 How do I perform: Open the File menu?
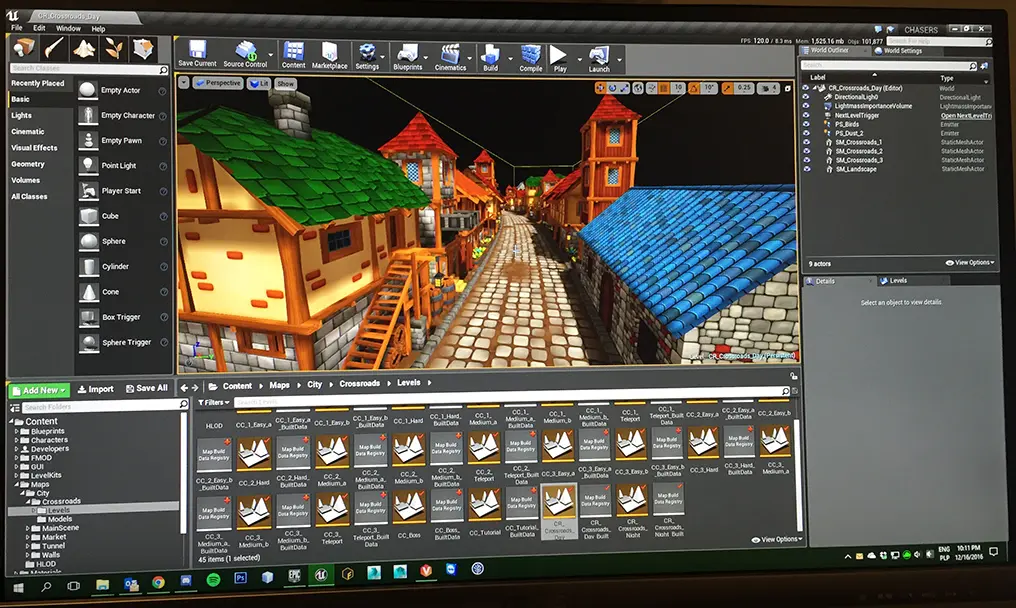[x=17, y=28]
